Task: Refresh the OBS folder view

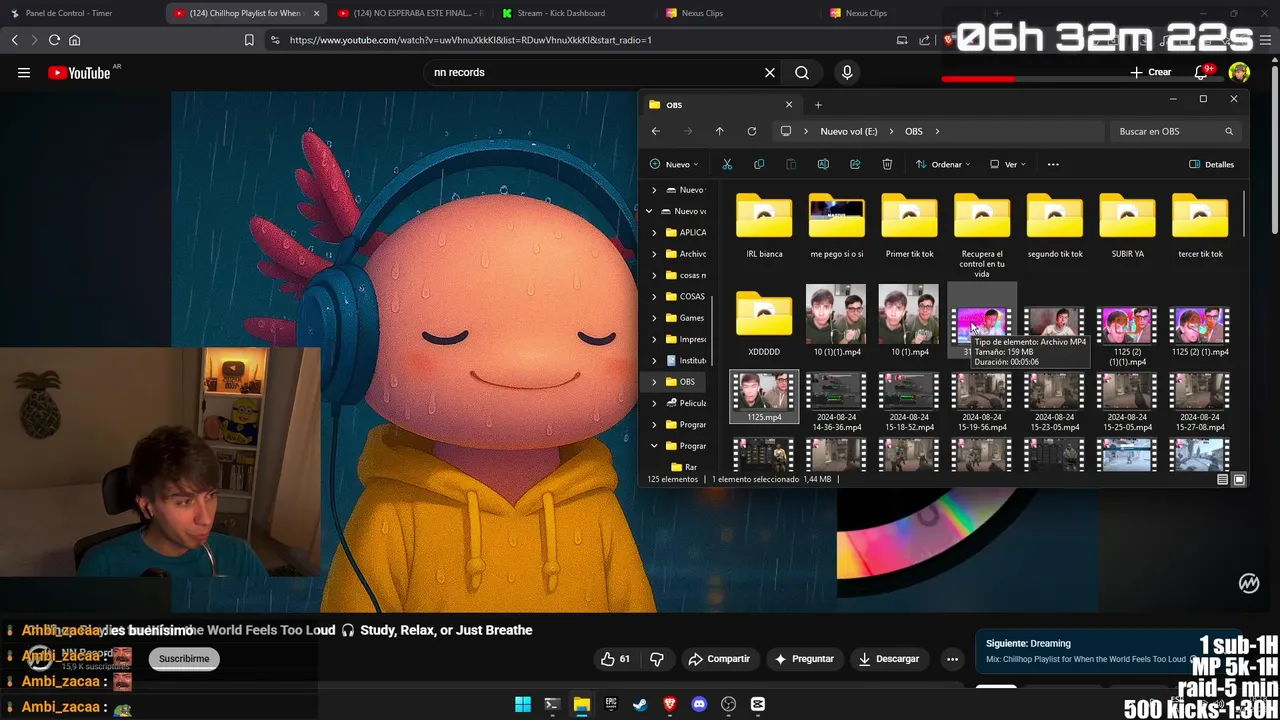Action: tap(752, 131)
